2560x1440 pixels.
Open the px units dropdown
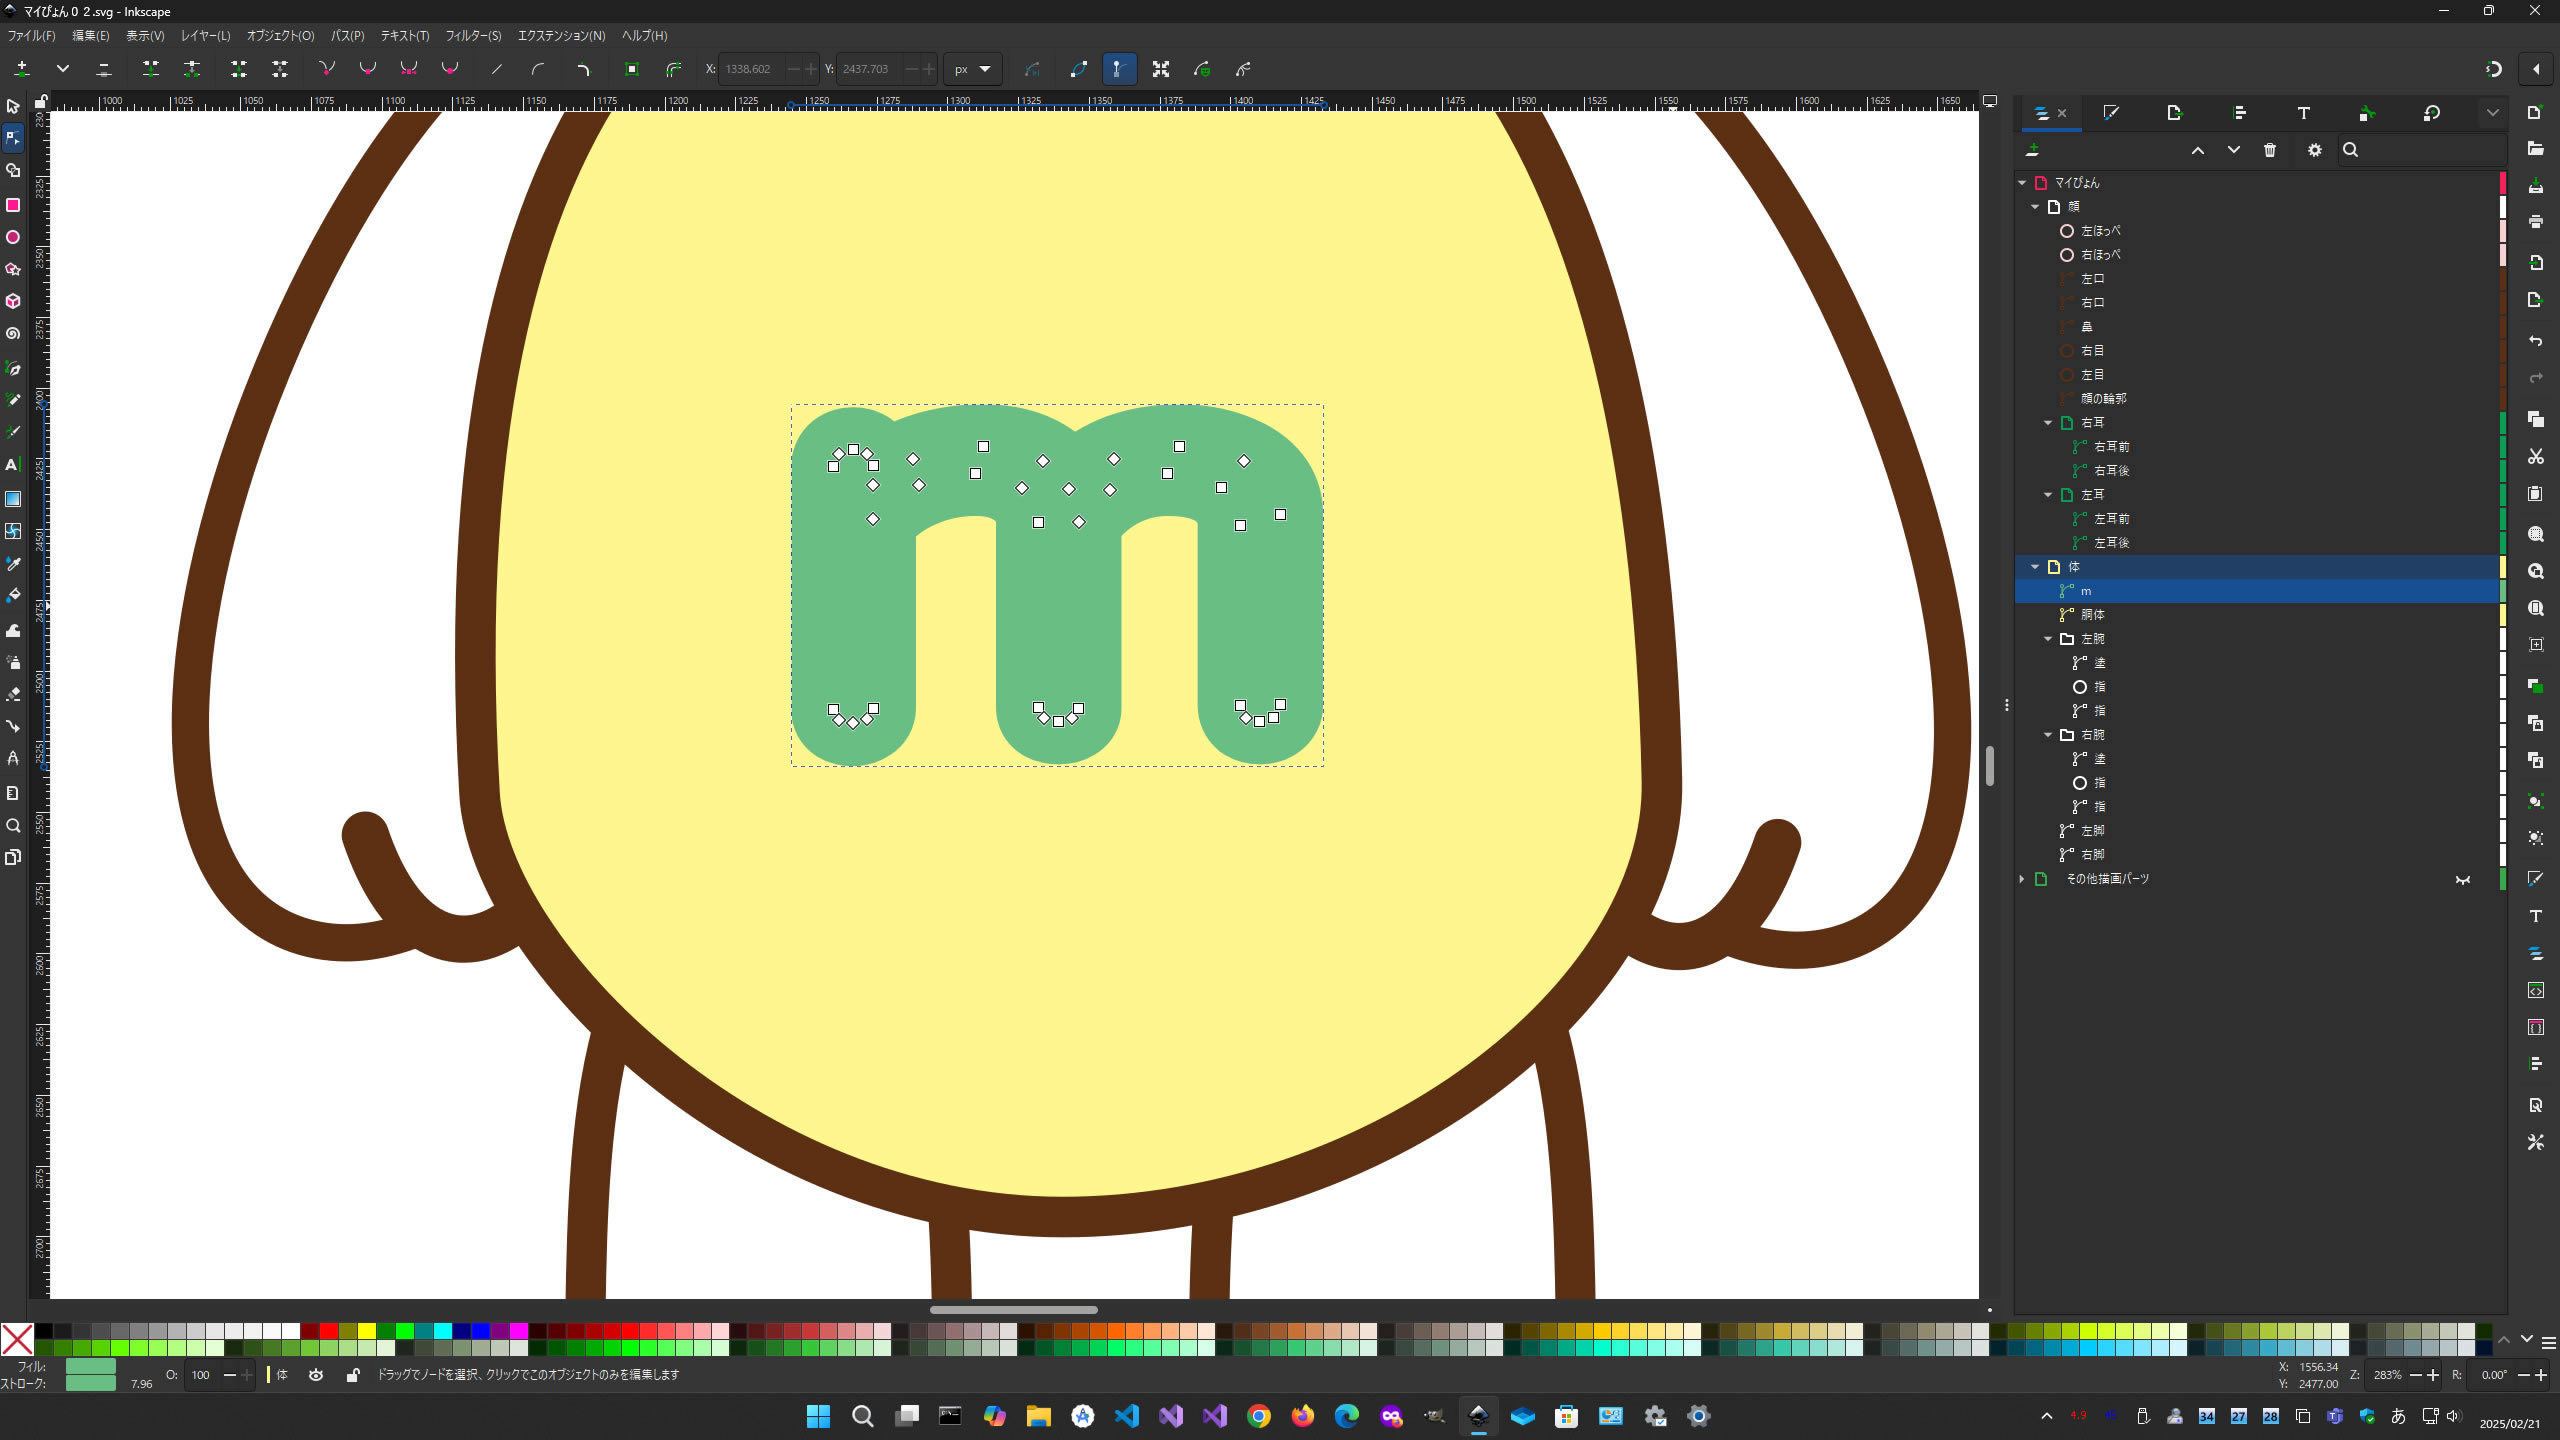coord(972,69)
